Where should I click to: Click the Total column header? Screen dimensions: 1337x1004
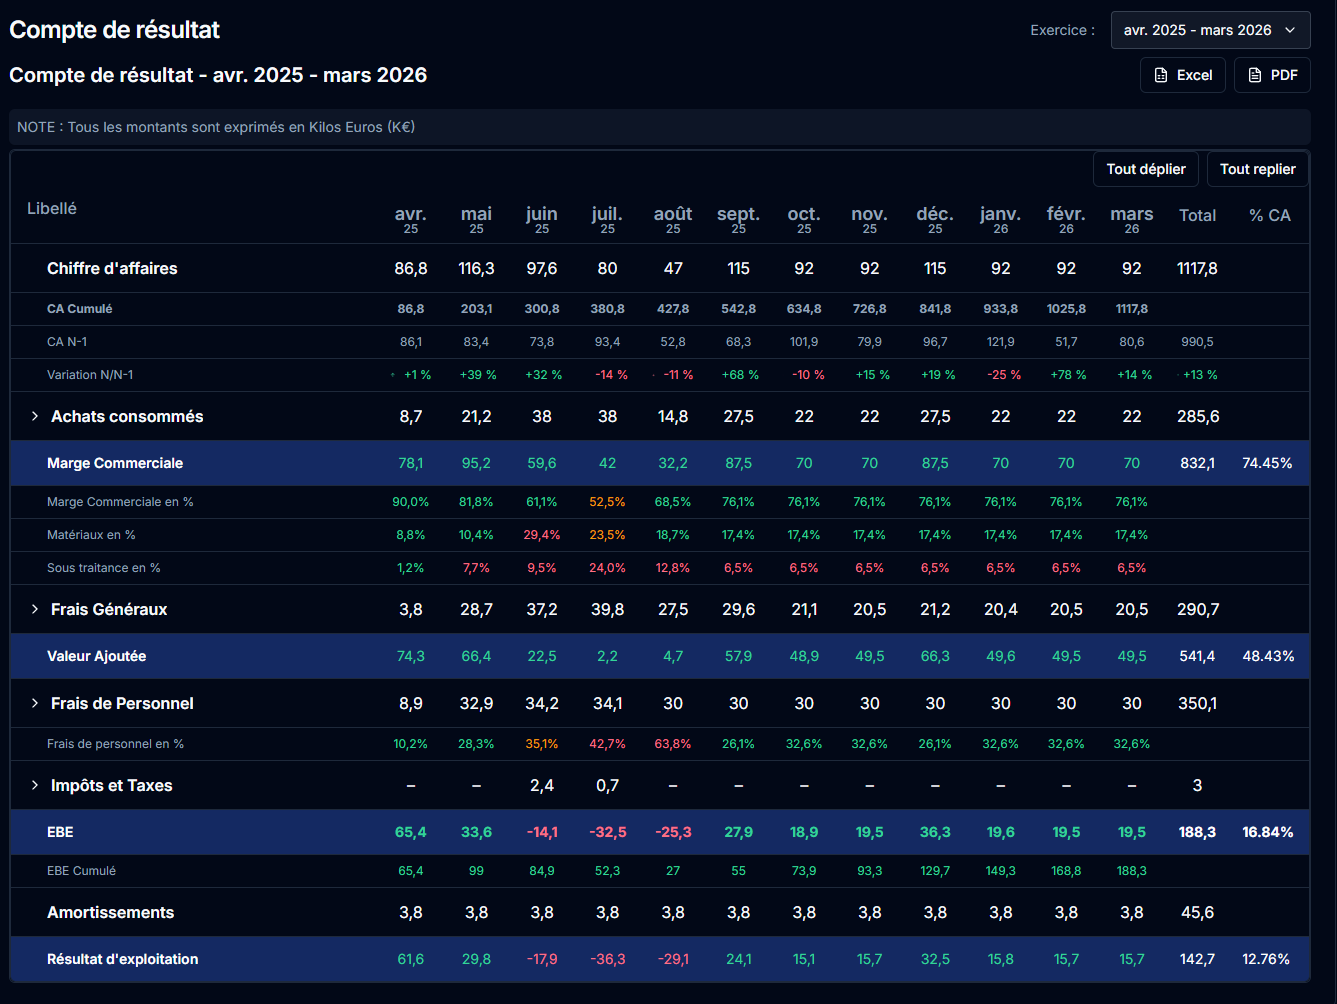pyautogui.click(x=1197, y=215)
